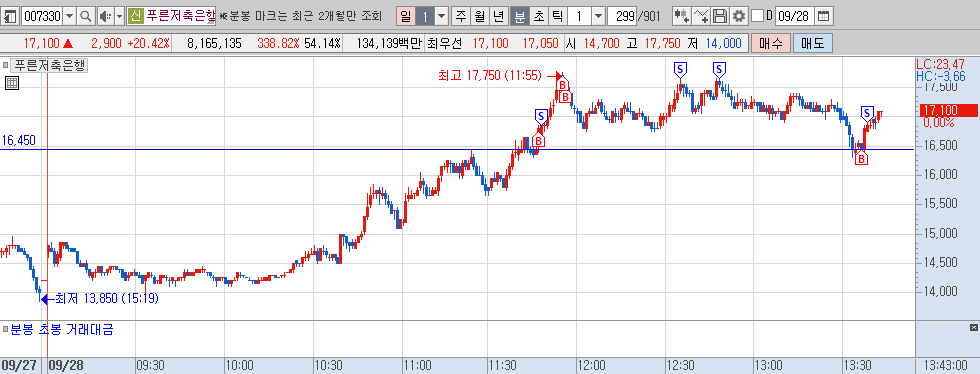Image resolution: width=980 pixels, height=374 pixels.
Task: Click the 최우선 quote label
Action: click(445, 44)
